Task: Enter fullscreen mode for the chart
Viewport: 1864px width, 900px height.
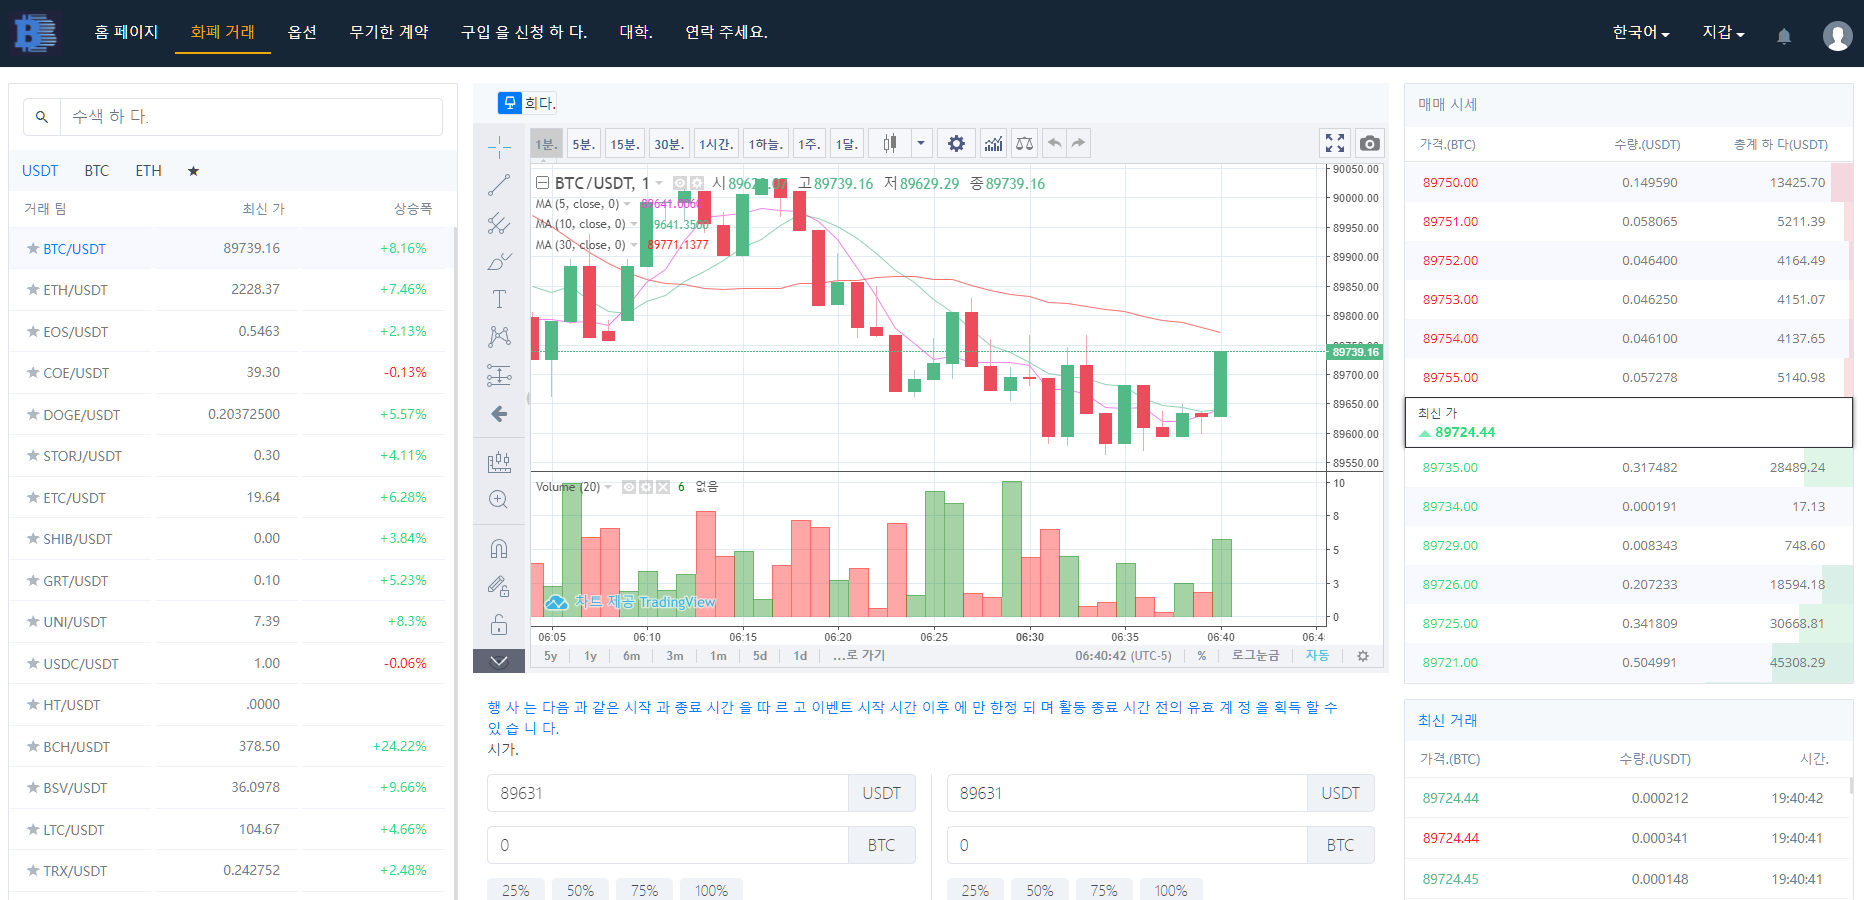Action: pyautogui.click(x=1335, y=144)
